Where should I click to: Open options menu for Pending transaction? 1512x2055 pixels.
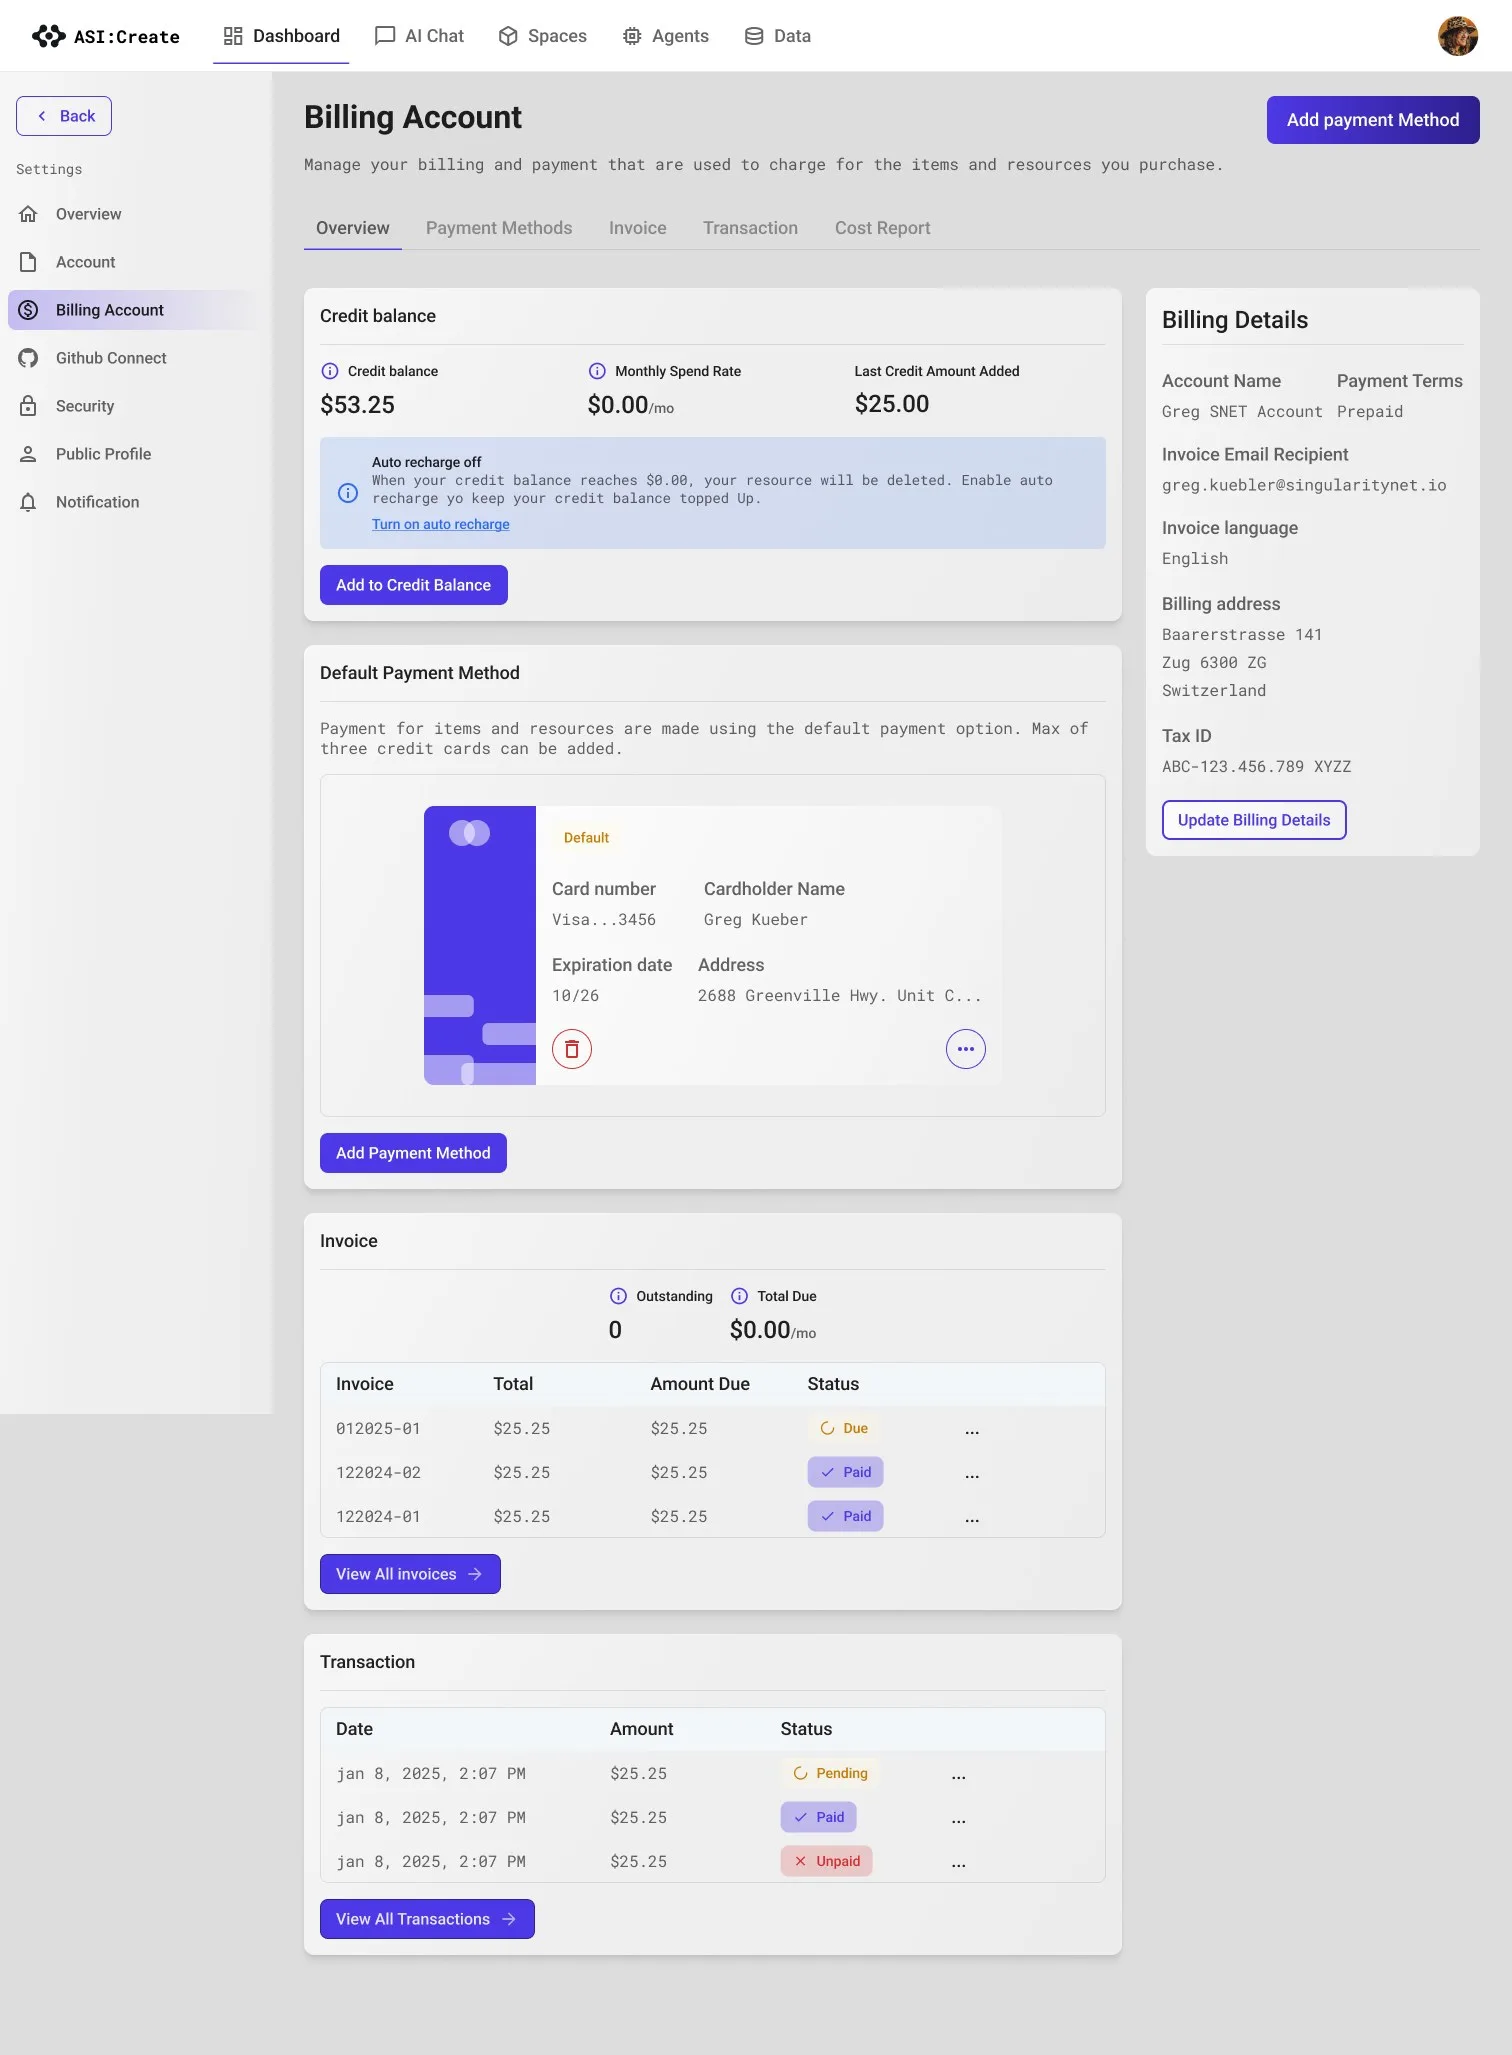click(959, 1775)
